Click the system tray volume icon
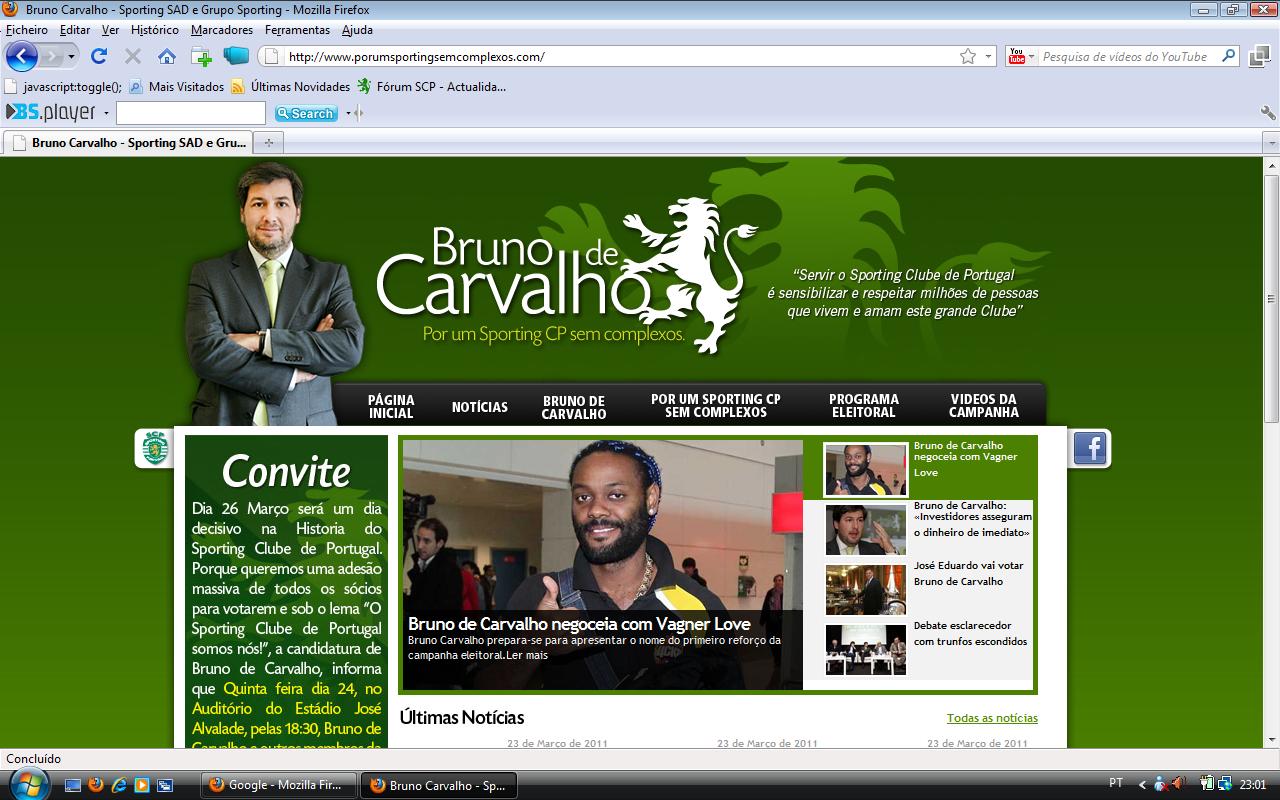Image resolution: width=1280 pixels, height=800 pixels. click(x=1180, y=783)
